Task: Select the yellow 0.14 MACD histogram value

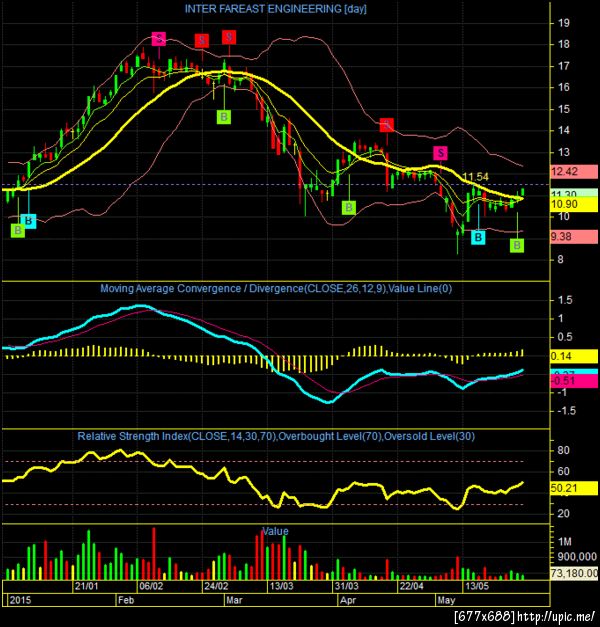Action: tap(574, 356)
